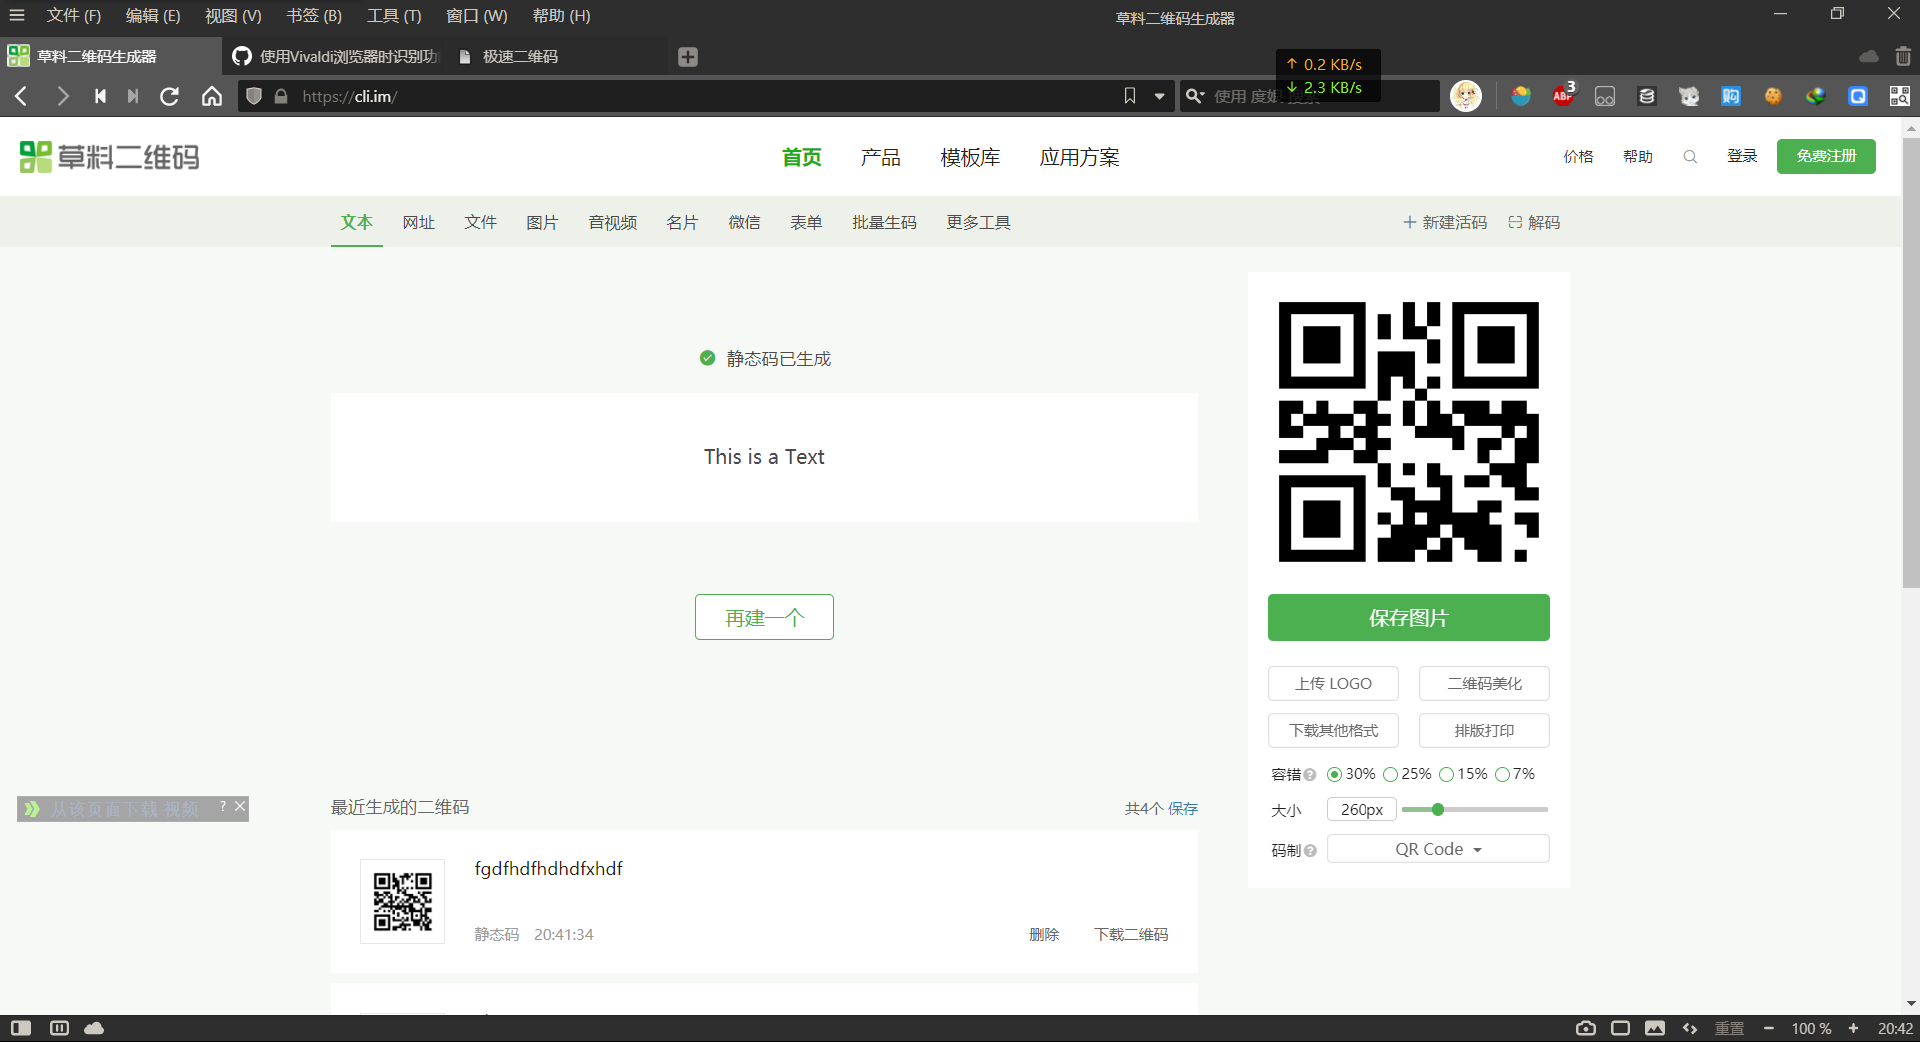This screenshot has width=1920, height=1042.
Task: Click the synced tabs cloud icon in tab bar
Action: coord(1868,57)
